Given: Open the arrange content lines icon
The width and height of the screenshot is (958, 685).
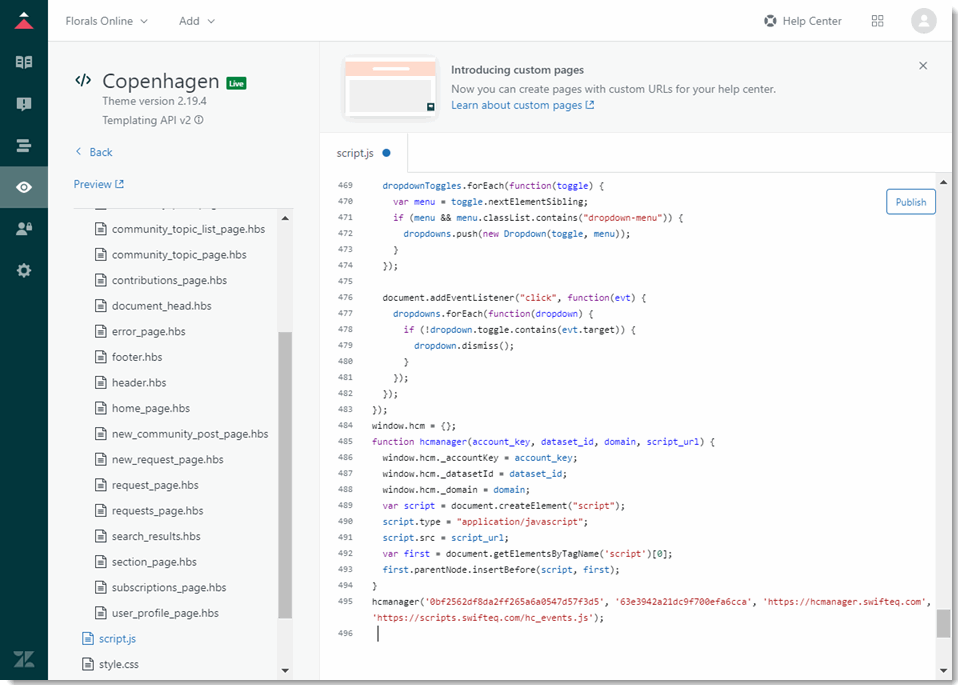Looking at the screenshot, I should 24,145.
